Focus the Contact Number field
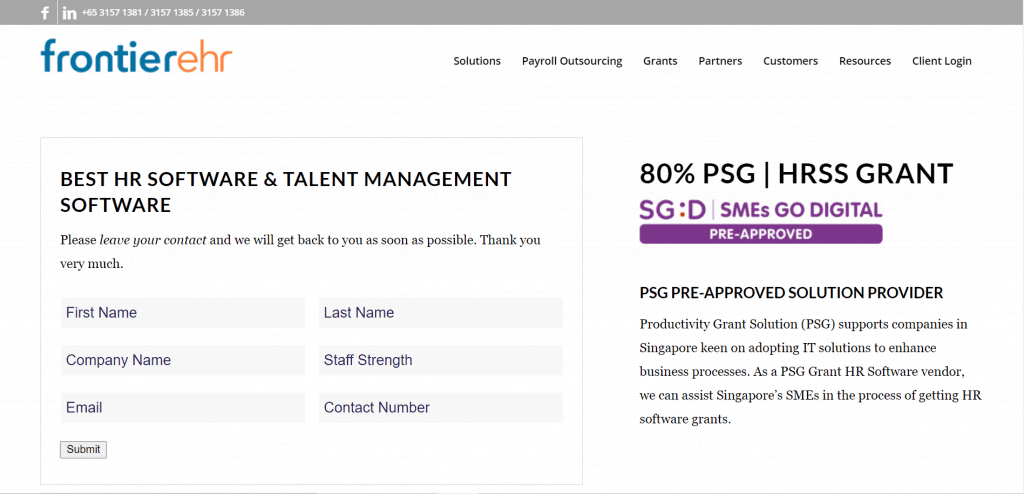The width and height of the screenshot is (1024, 494). (x=441, y=408)
